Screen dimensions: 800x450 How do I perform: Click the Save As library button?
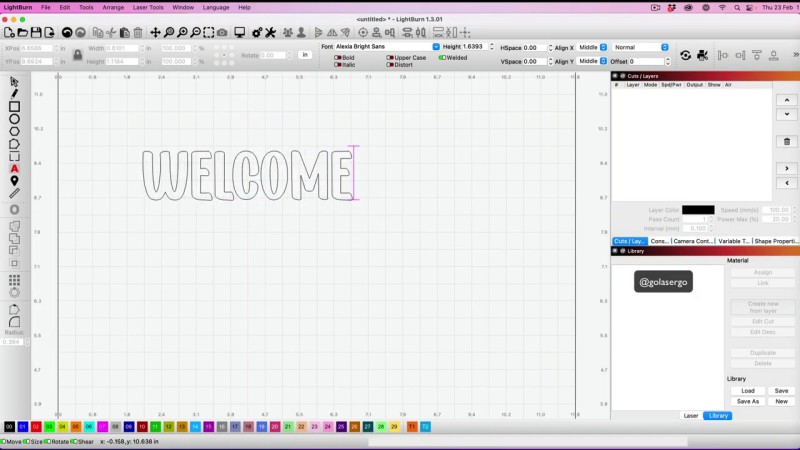(748, 401)
